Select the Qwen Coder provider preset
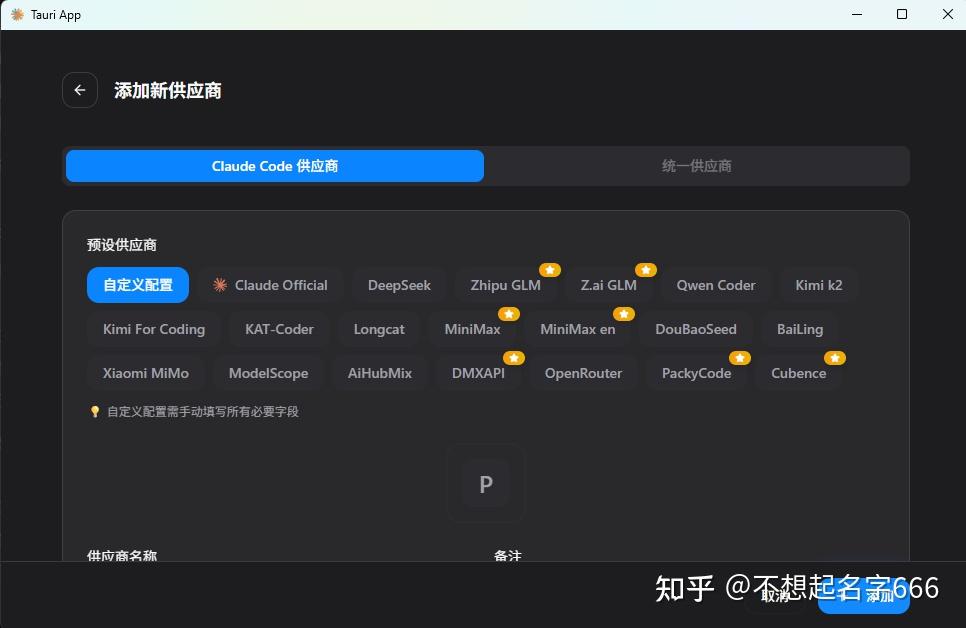Image resolution: width=966 pixels, height=628 pixels. click(715, 285)
